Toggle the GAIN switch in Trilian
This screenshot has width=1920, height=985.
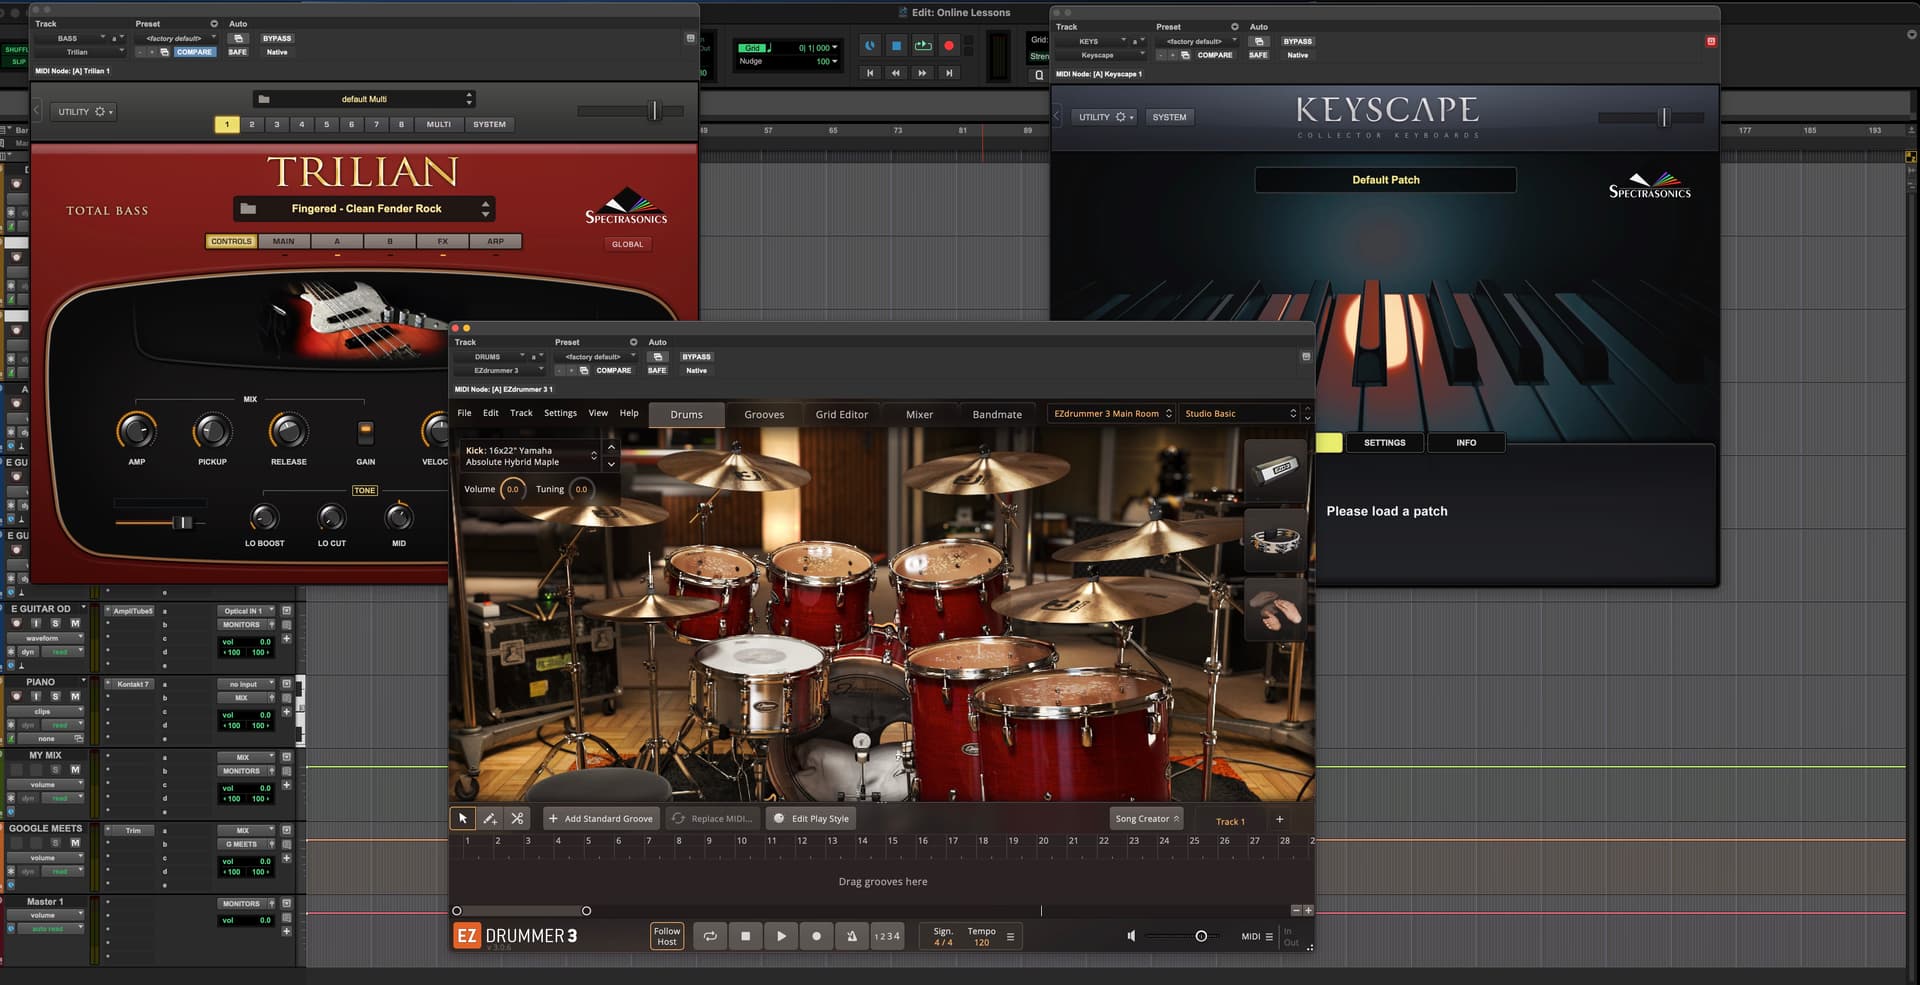(365, 432)
